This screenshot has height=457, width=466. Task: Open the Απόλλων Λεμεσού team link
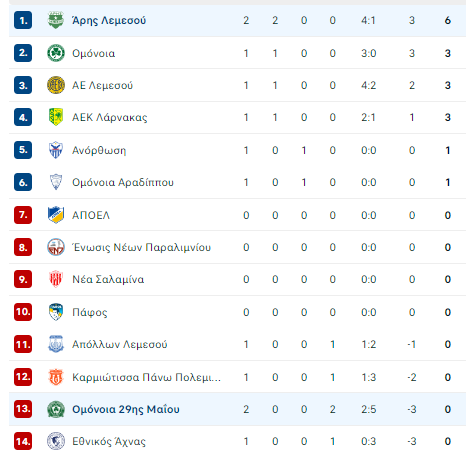point(120,344)
